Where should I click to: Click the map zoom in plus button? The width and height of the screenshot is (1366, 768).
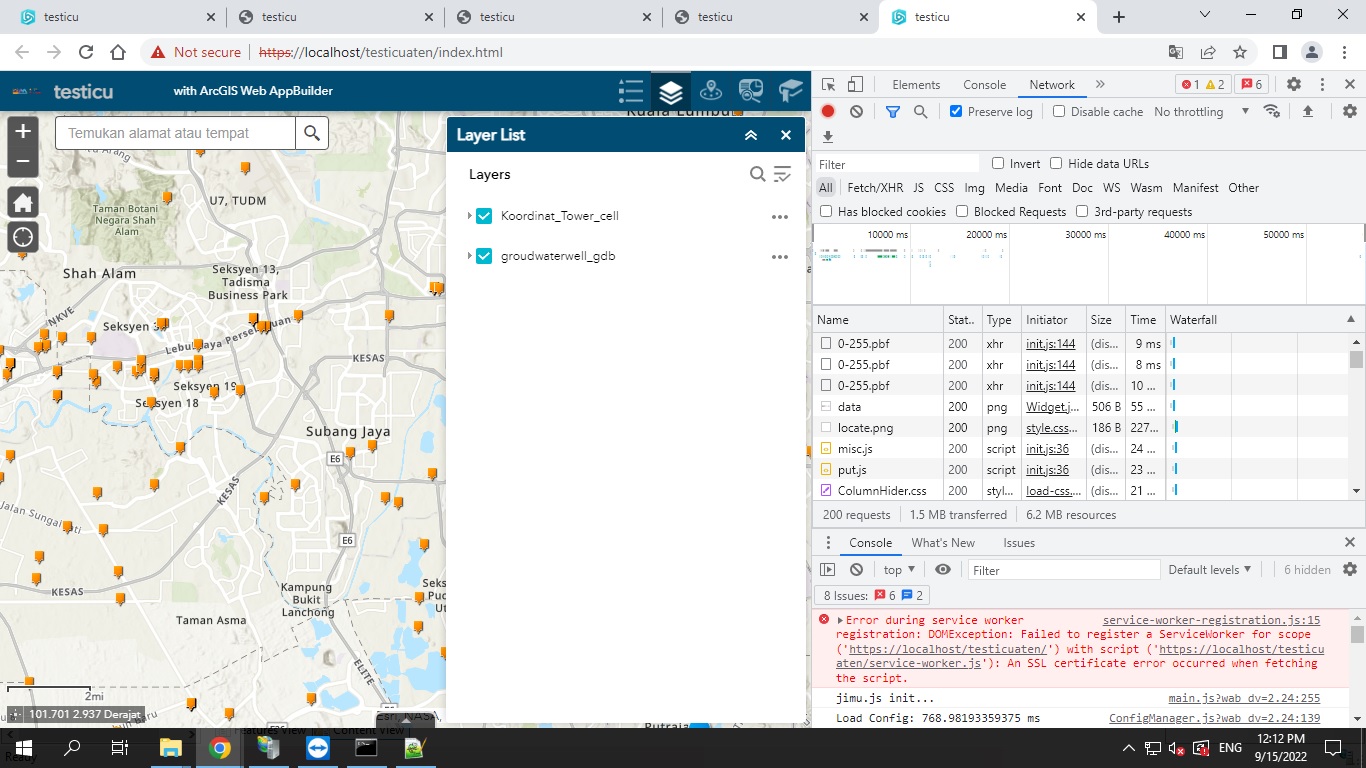tap(23, 131)
